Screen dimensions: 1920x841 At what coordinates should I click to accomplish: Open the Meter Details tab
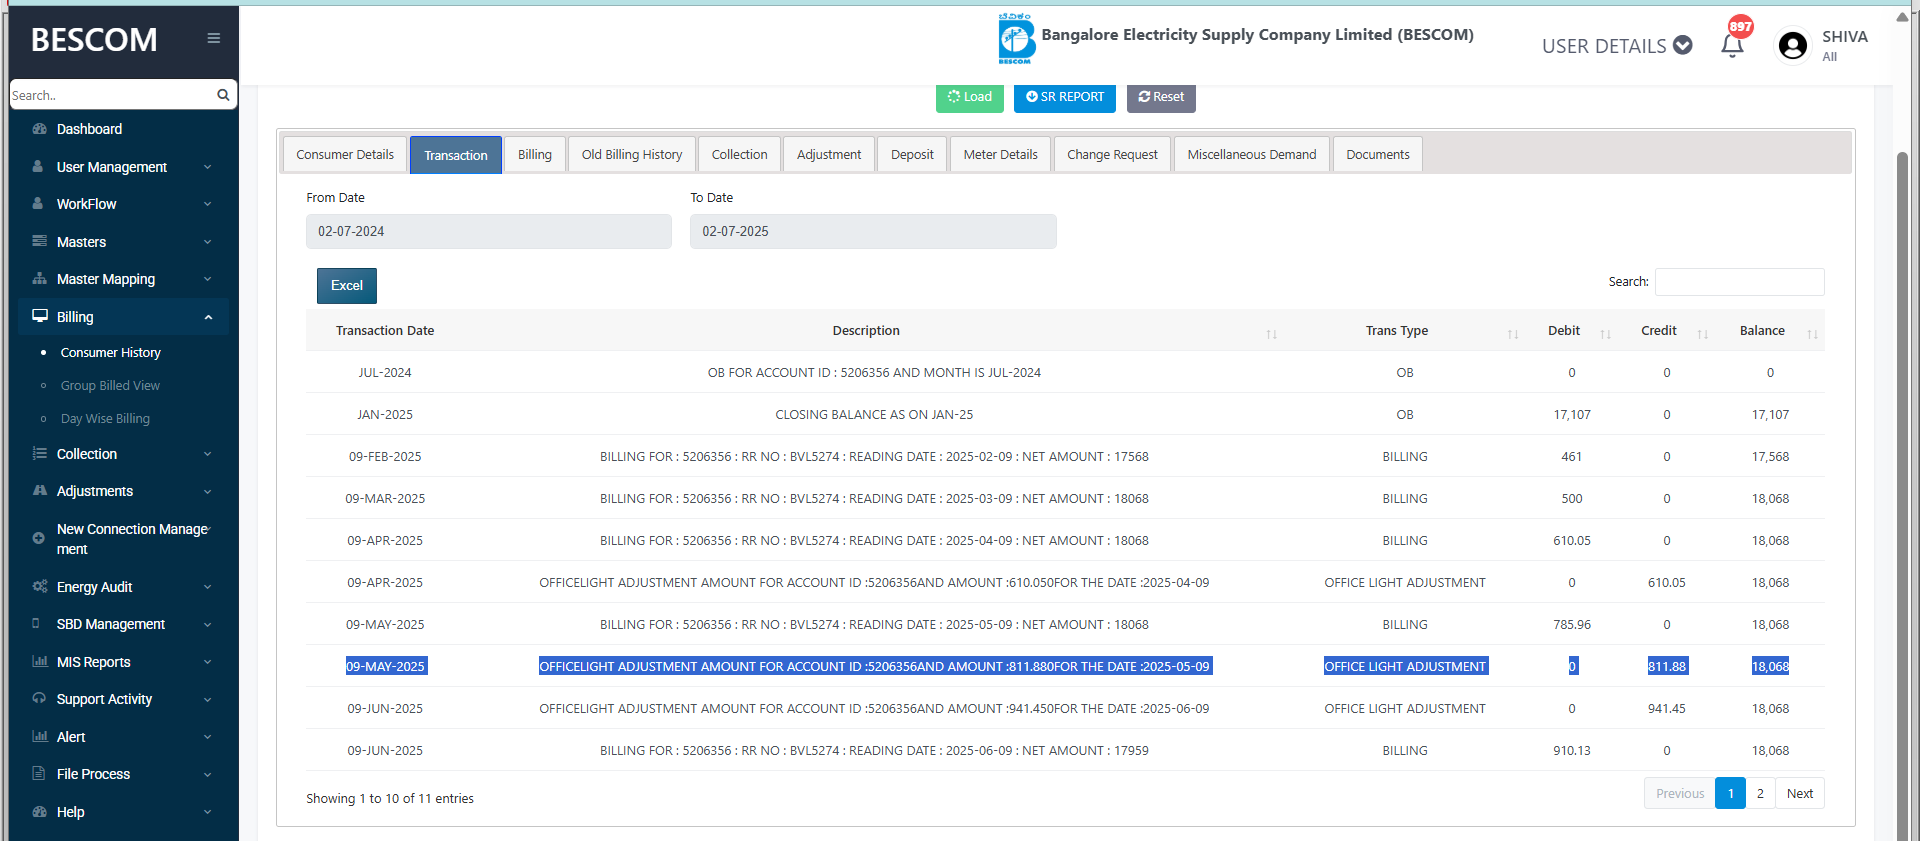click(x=1000, y=154)
